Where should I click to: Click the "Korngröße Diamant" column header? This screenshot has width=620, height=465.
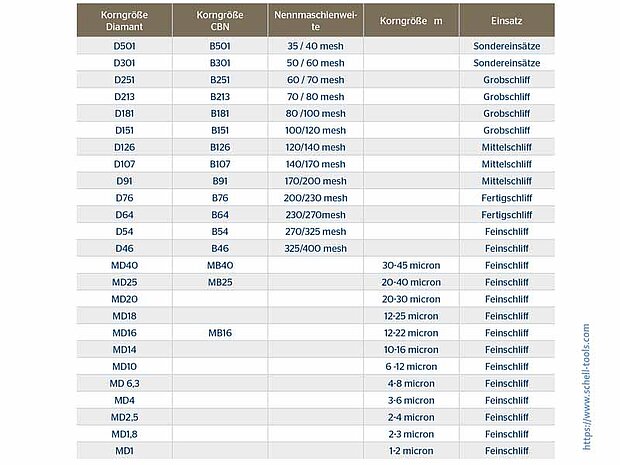(125, 20)
